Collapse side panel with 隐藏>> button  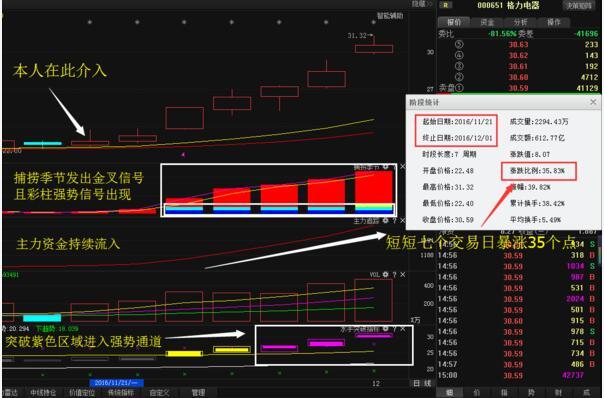click(422, 4)
